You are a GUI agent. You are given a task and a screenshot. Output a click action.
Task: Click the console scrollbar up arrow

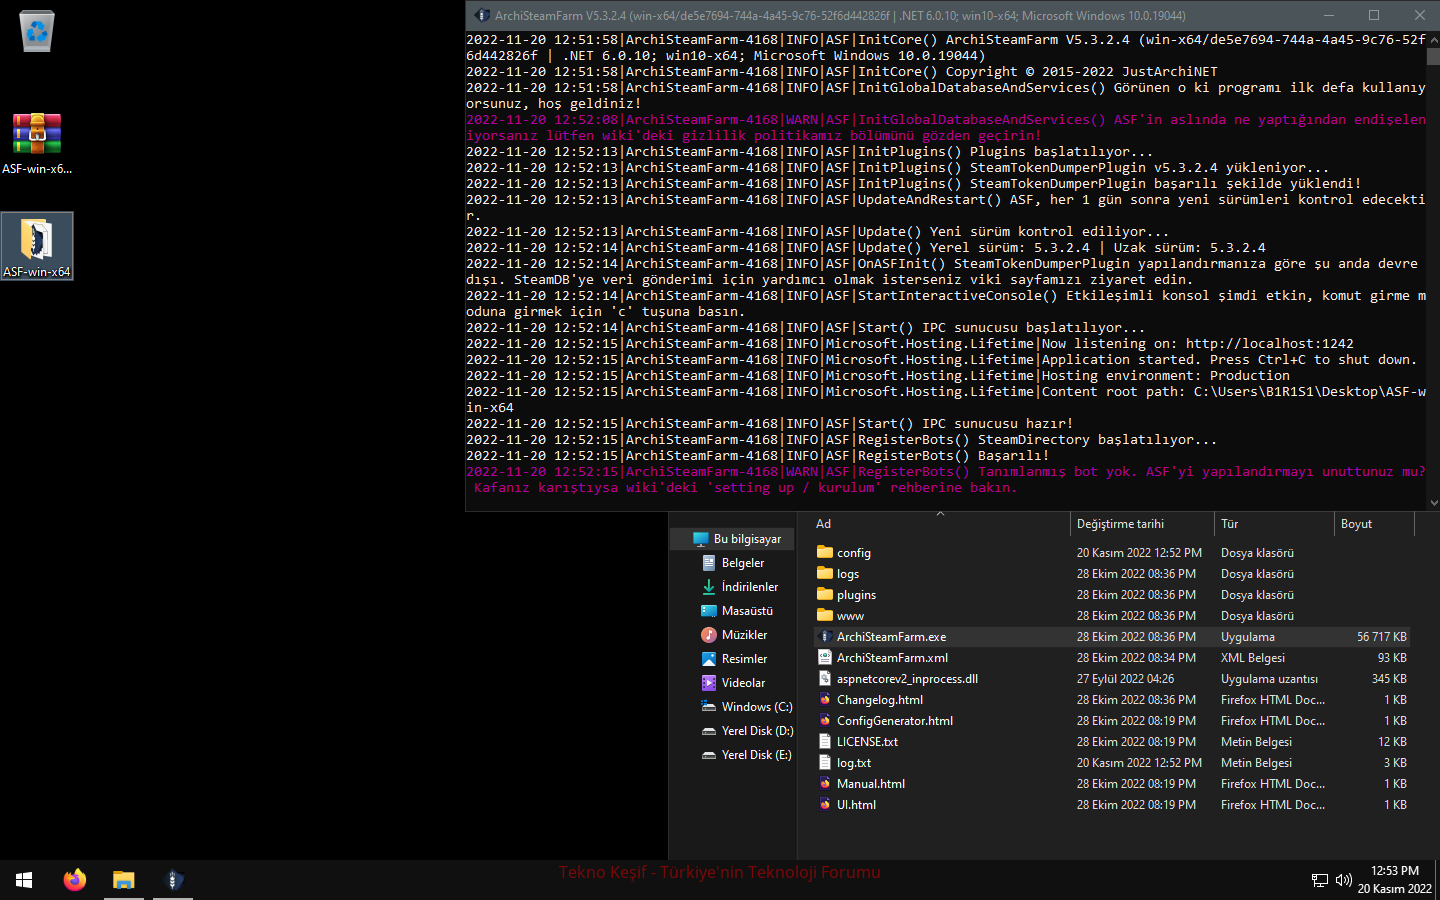[x=1433, y=39]
